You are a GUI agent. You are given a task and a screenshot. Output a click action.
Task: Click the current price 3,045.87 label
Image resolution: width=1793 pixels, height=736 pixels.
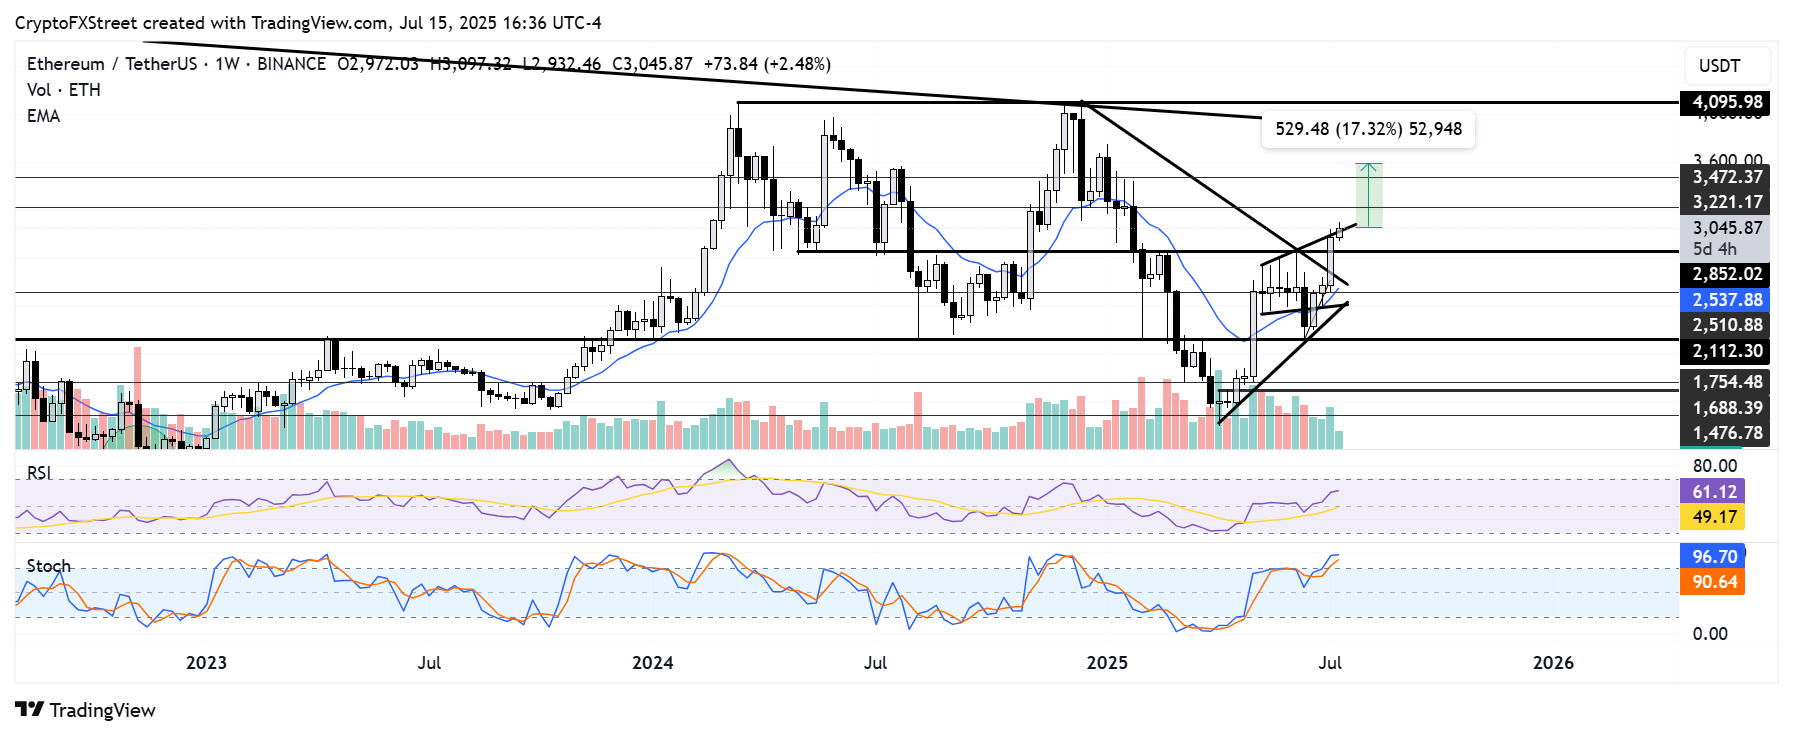[x=1727, y=228]
